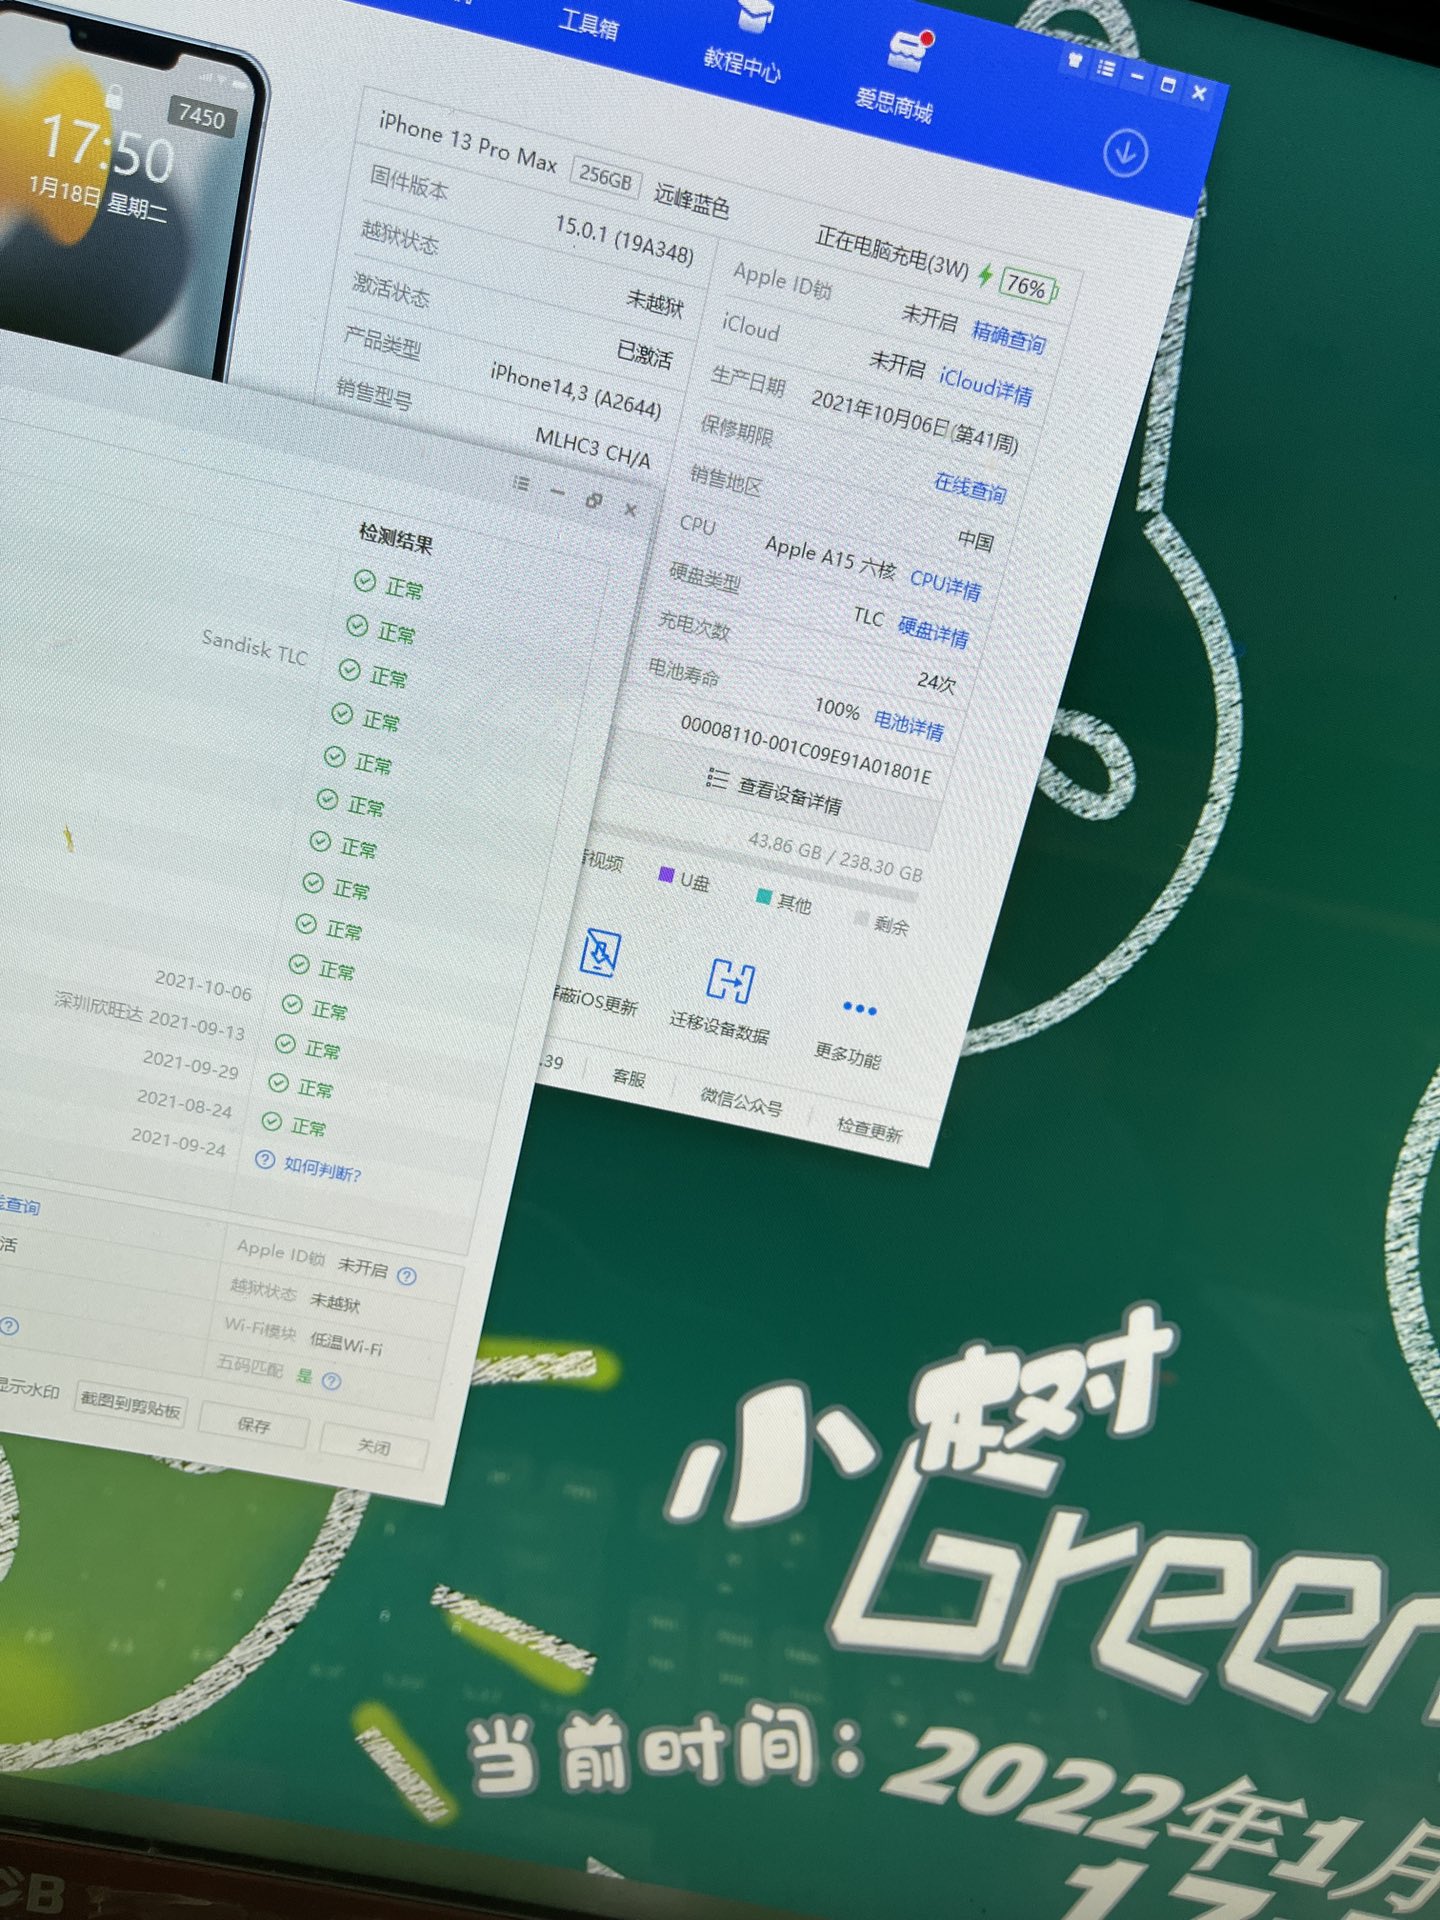Click the 低温Wi-Fi module value
This screenshot has height=1920, width=1440.
point(346,1342)
